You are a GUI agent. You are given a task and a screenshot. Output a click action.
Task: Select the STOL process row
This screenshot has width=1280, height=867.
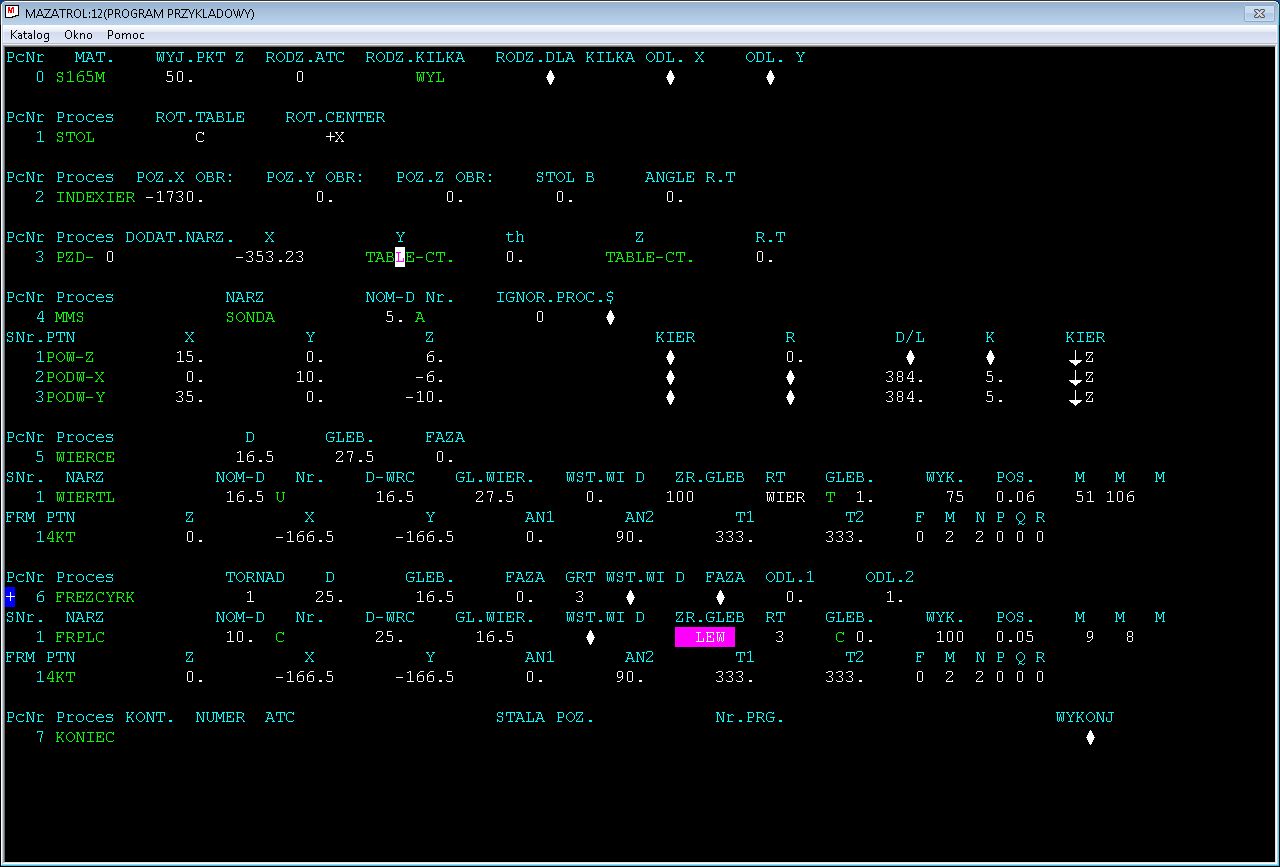click(75, 137)
